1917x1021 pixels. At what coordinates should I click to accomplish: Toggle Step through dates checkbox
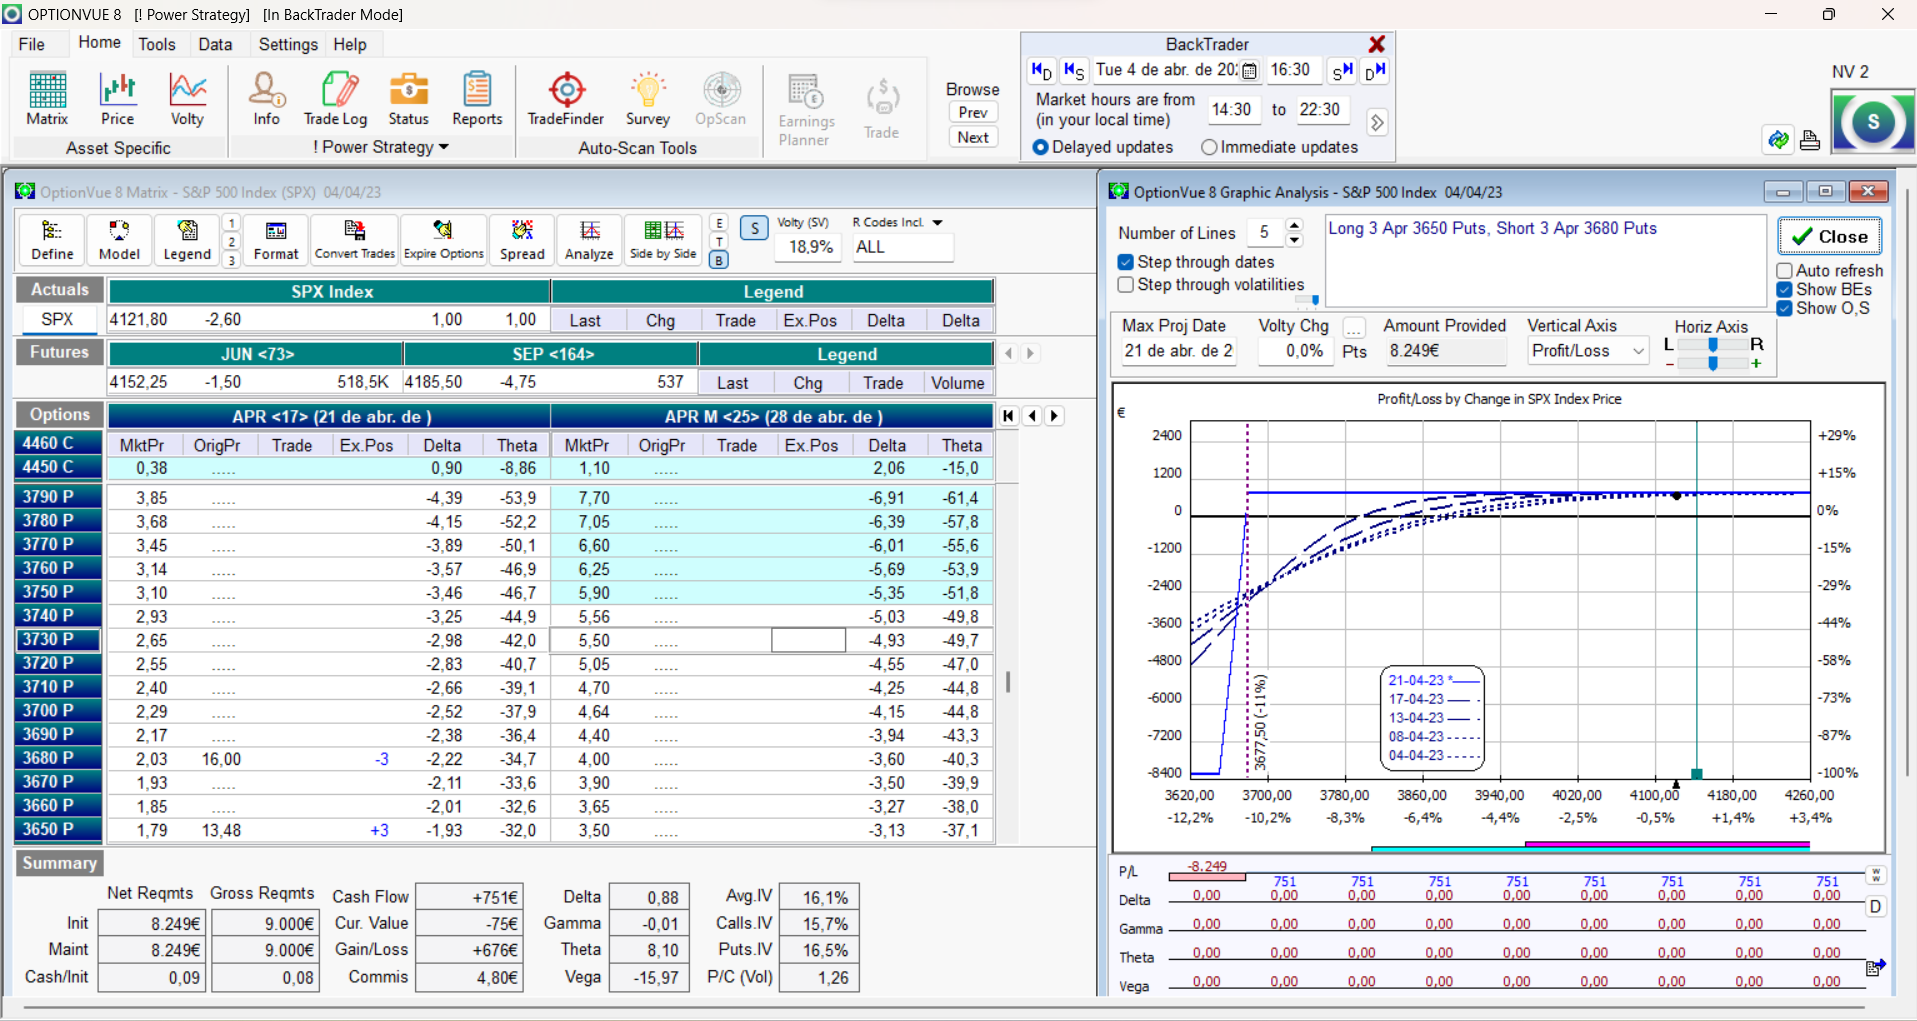[x=1126, y=262]
